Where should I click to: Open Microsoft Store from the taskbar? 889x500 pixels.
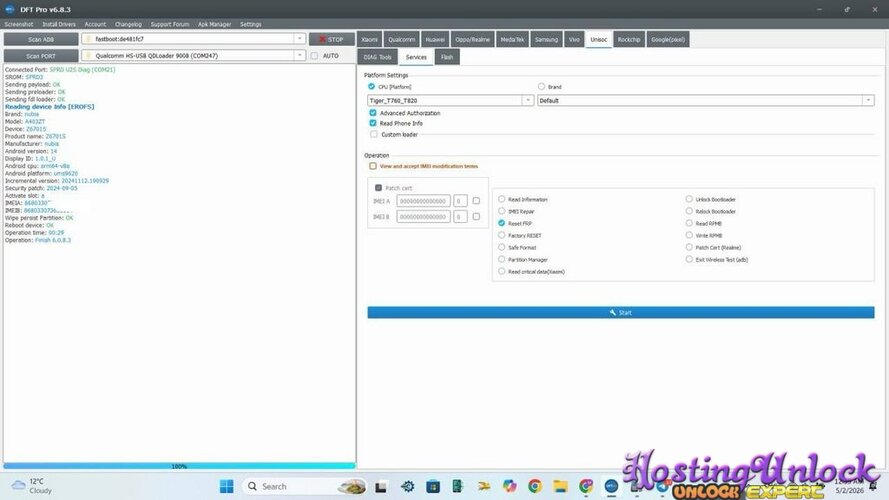click(433, 486)
